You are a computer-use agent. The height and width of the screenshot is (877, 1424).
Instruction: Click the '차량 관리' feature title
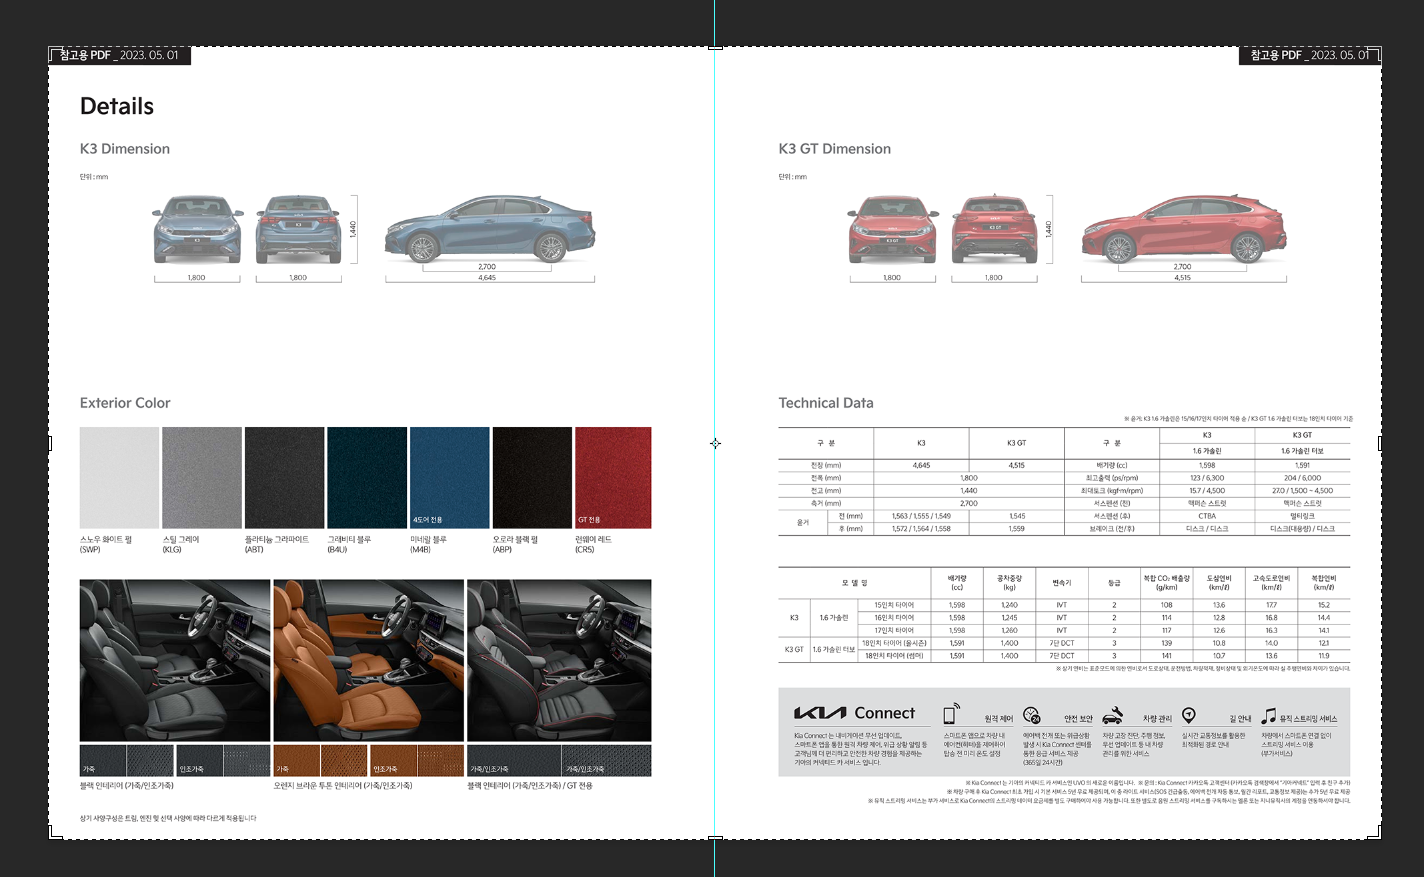click(x=1157, y=719)
